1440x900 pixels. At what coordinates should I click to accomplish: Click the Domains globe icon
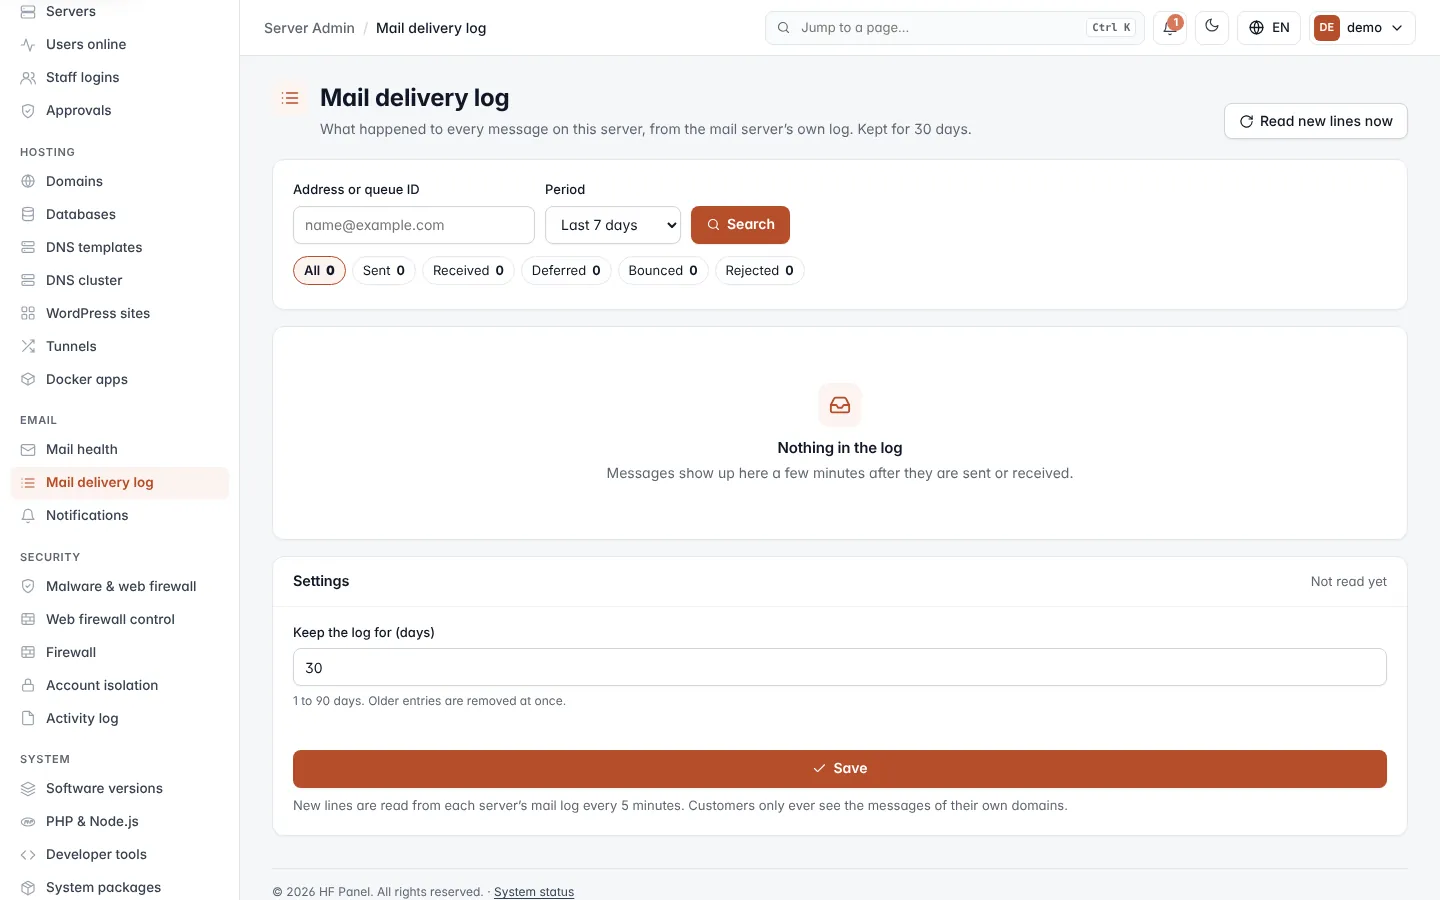28,182
